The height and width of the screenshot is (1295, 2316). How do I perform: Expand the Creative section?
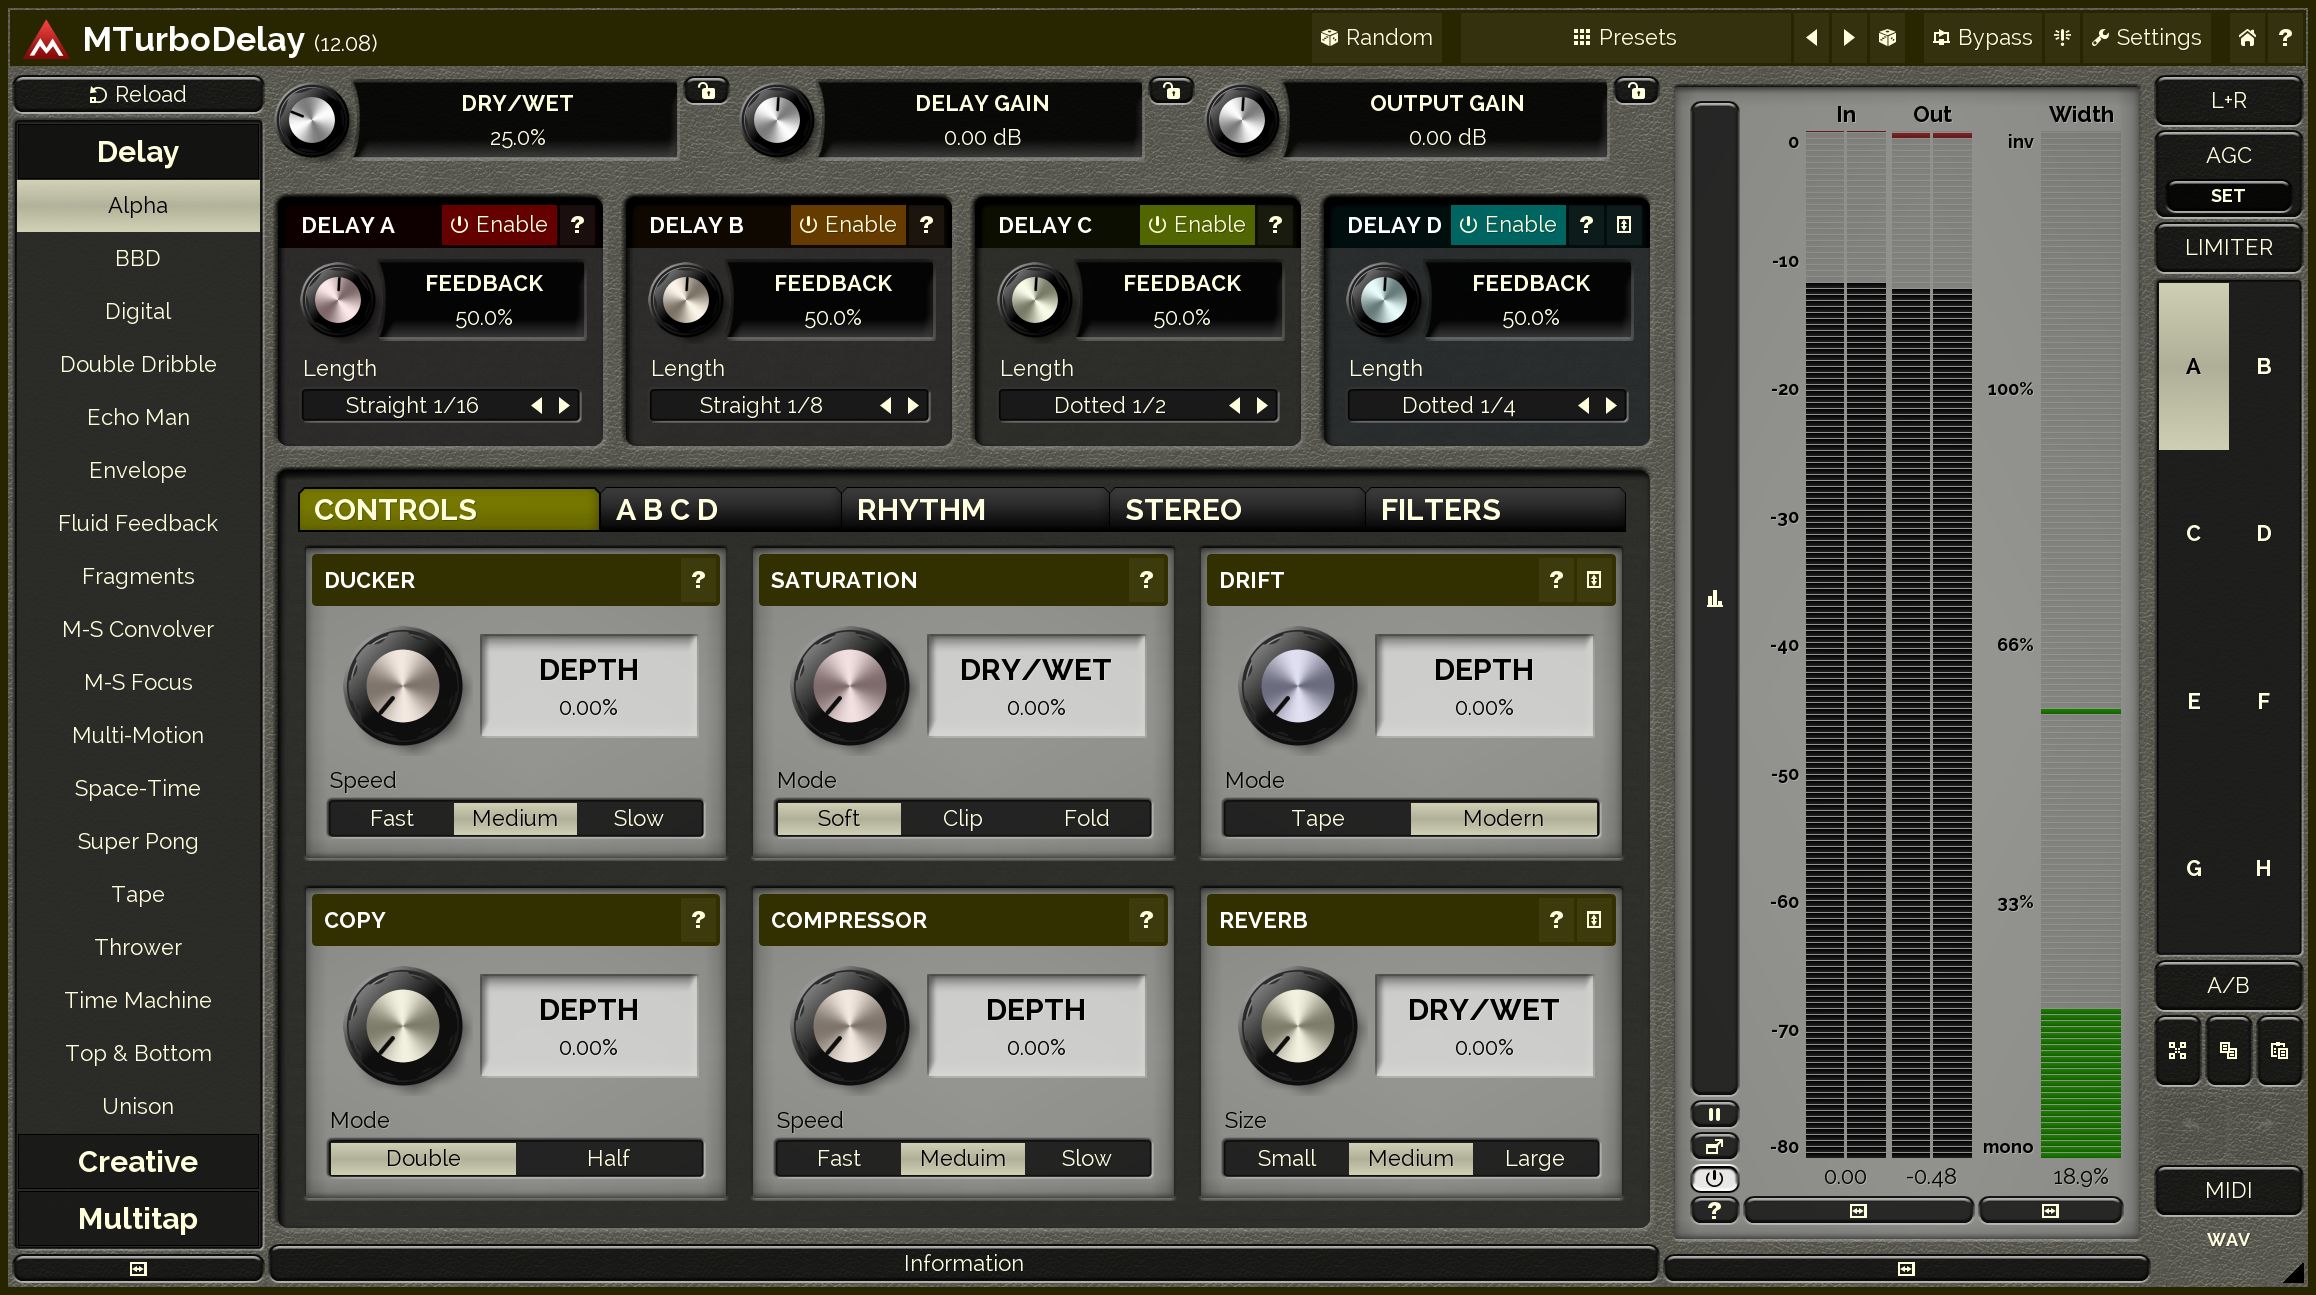[138, 1161]
